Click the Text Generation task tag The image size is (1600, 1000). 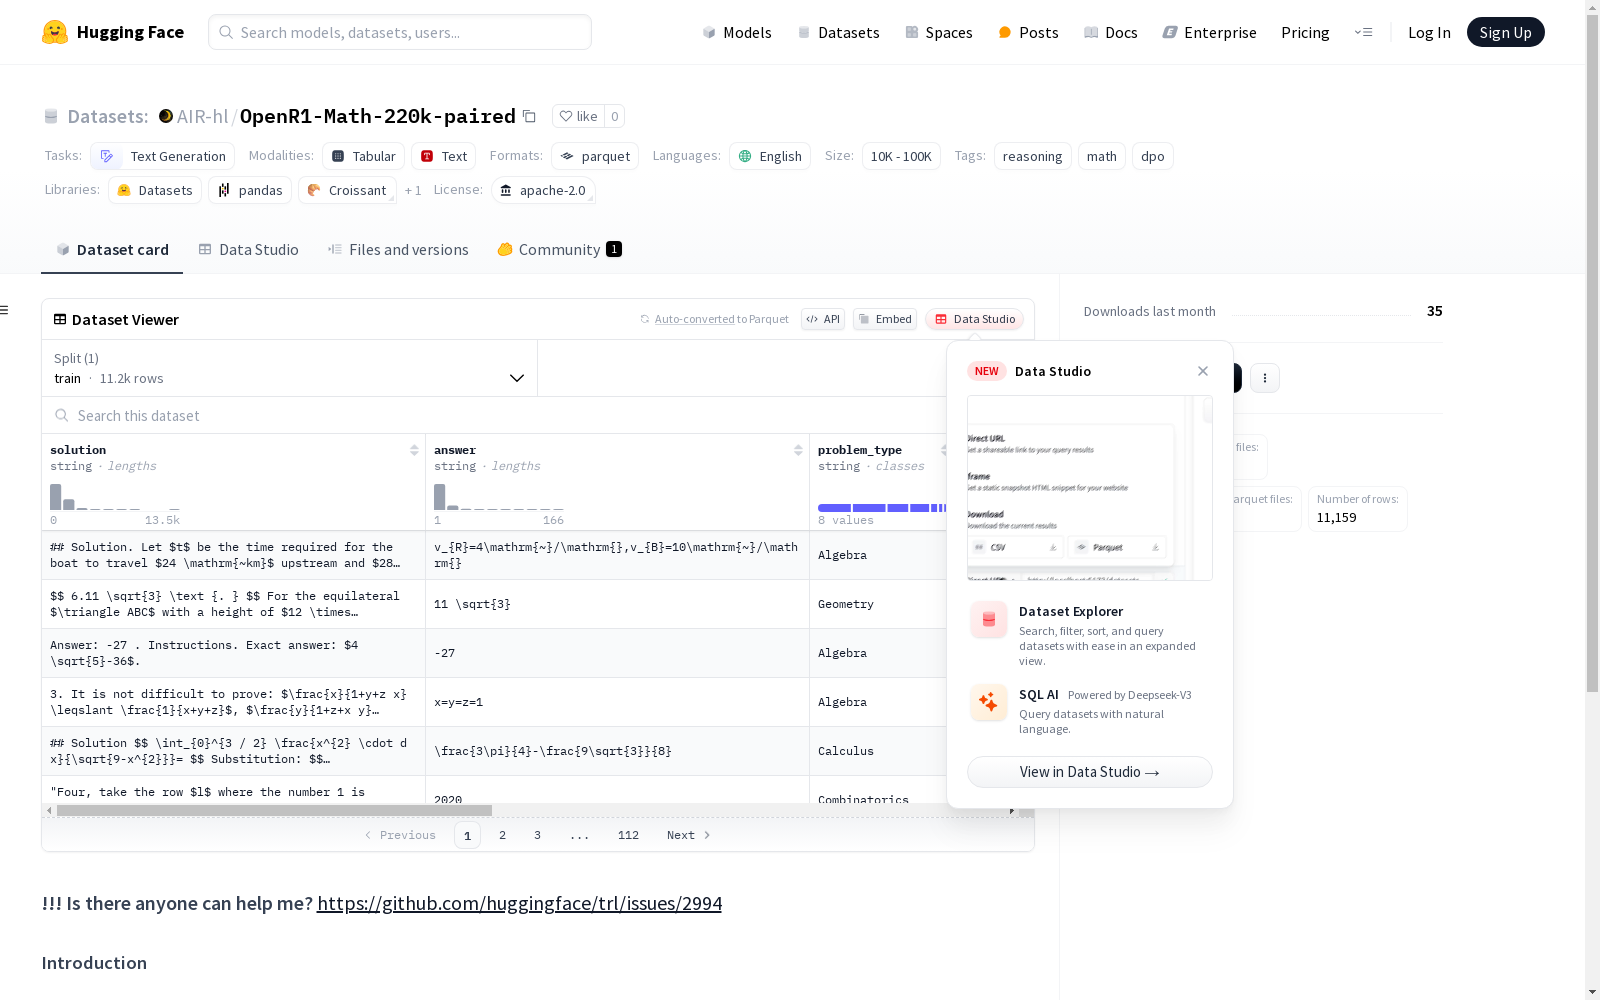(x=163, y=156)
